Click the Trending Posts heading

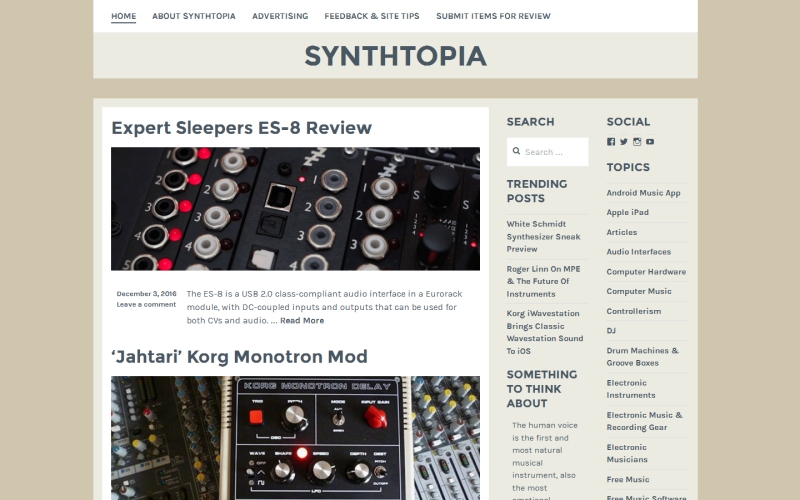[537, 191]
